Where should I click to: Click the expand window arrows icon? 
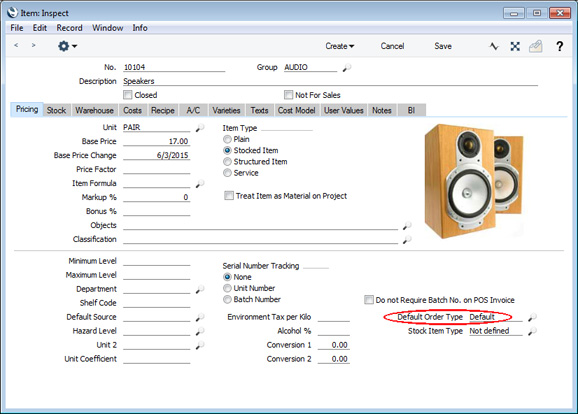[x=515, y=46]
